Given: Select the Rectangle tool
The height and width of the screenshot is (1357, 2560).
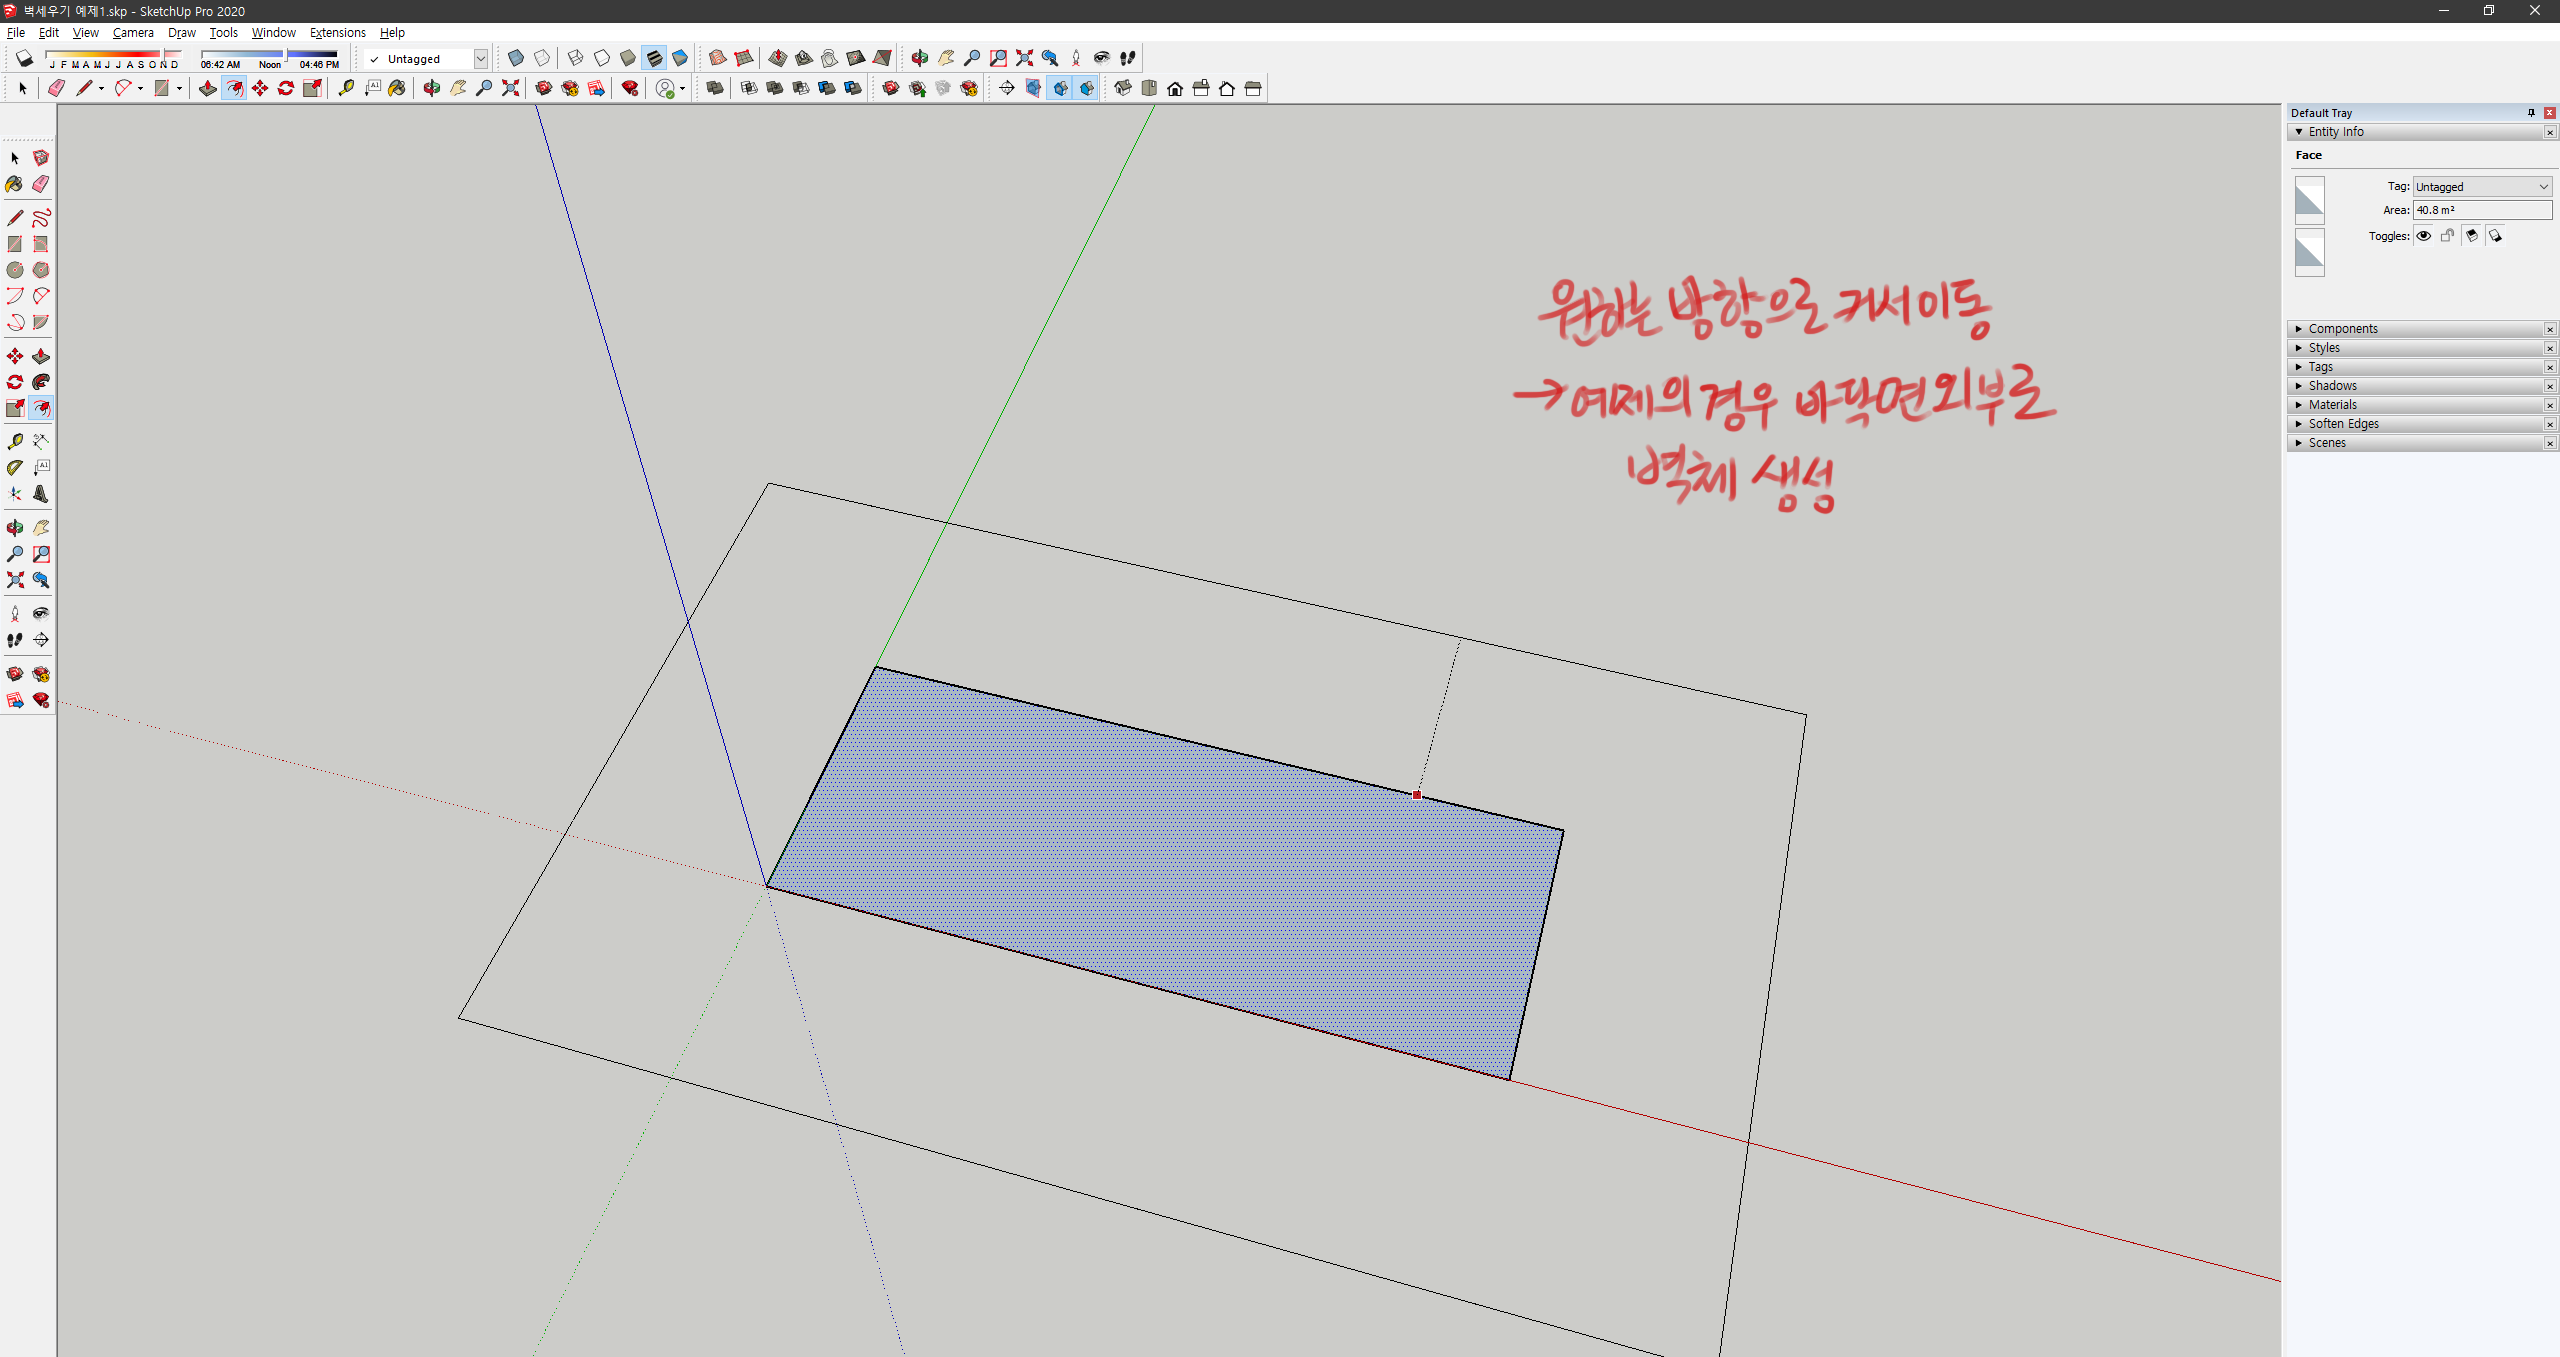Looking at the screenshot, I should pyautogui.click(x=14, y=242).
